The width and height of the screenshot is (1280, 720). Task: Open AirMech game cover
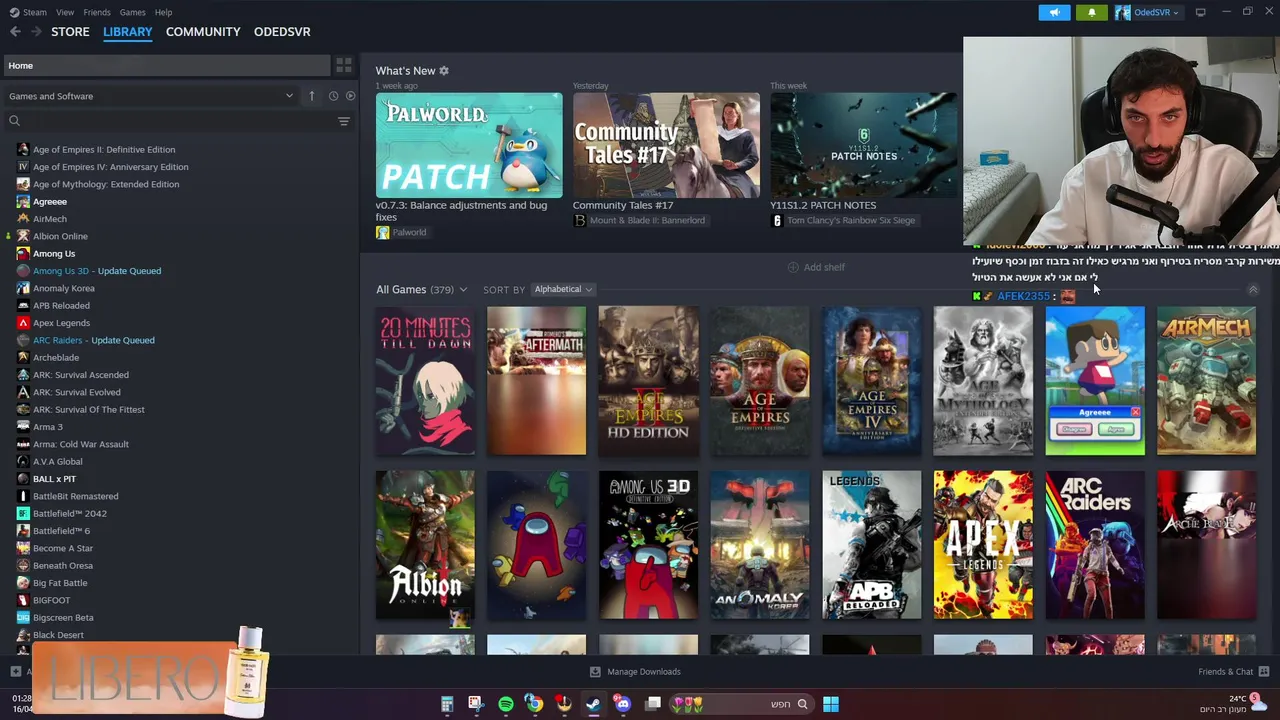click(x=1206, y=381)
